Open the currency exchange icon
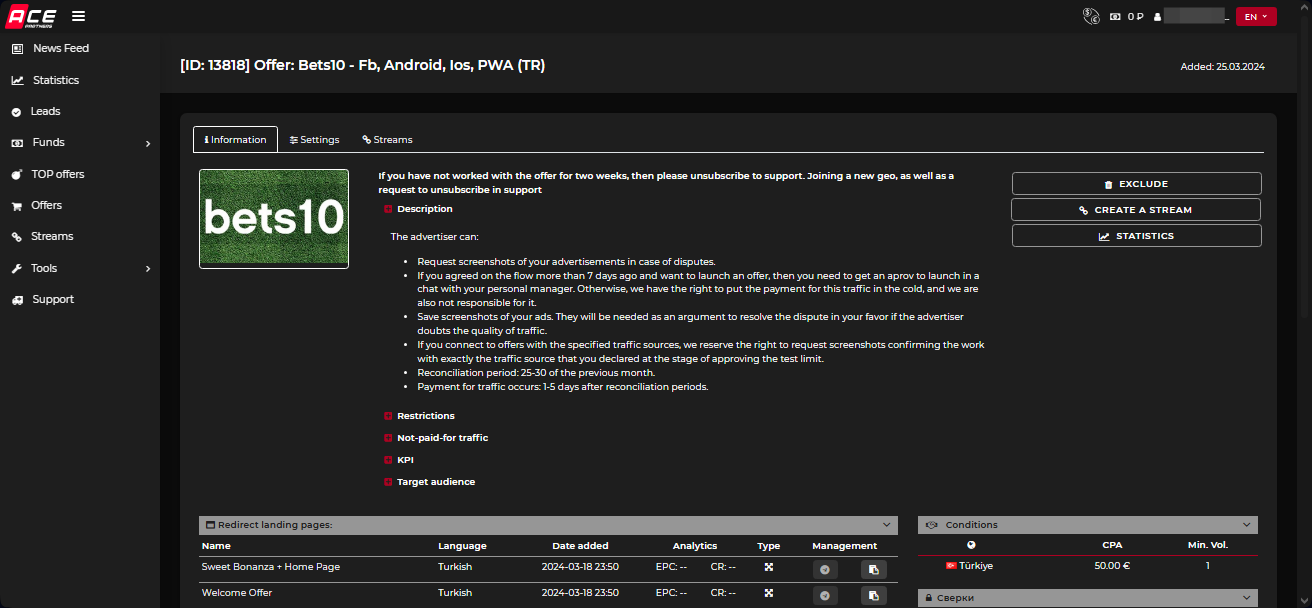This screenshot has width=1312, height=608. click(x=1091, y=16)
